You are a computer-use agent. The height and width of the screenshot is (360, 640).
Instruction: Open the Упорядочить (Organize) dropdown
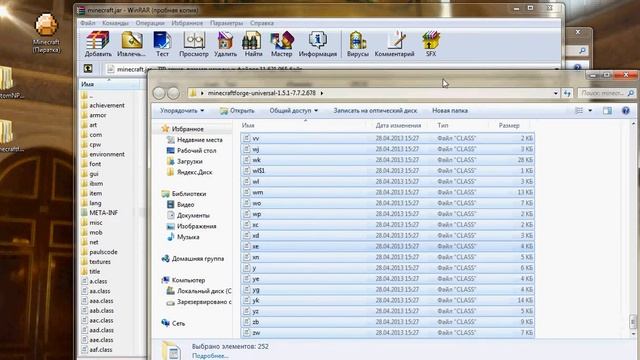tap(182, 111)
